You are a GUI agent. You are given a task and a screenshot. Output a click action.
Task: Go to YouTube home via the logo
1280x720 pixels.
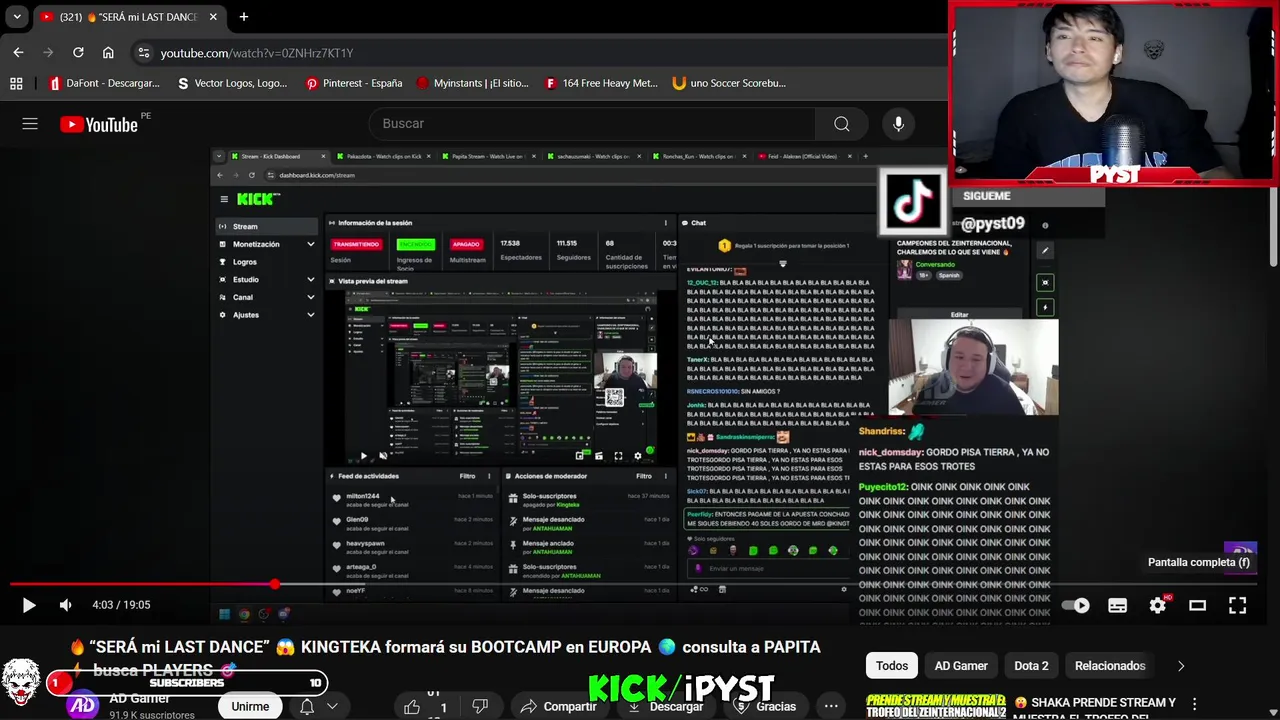click(100, 124)
